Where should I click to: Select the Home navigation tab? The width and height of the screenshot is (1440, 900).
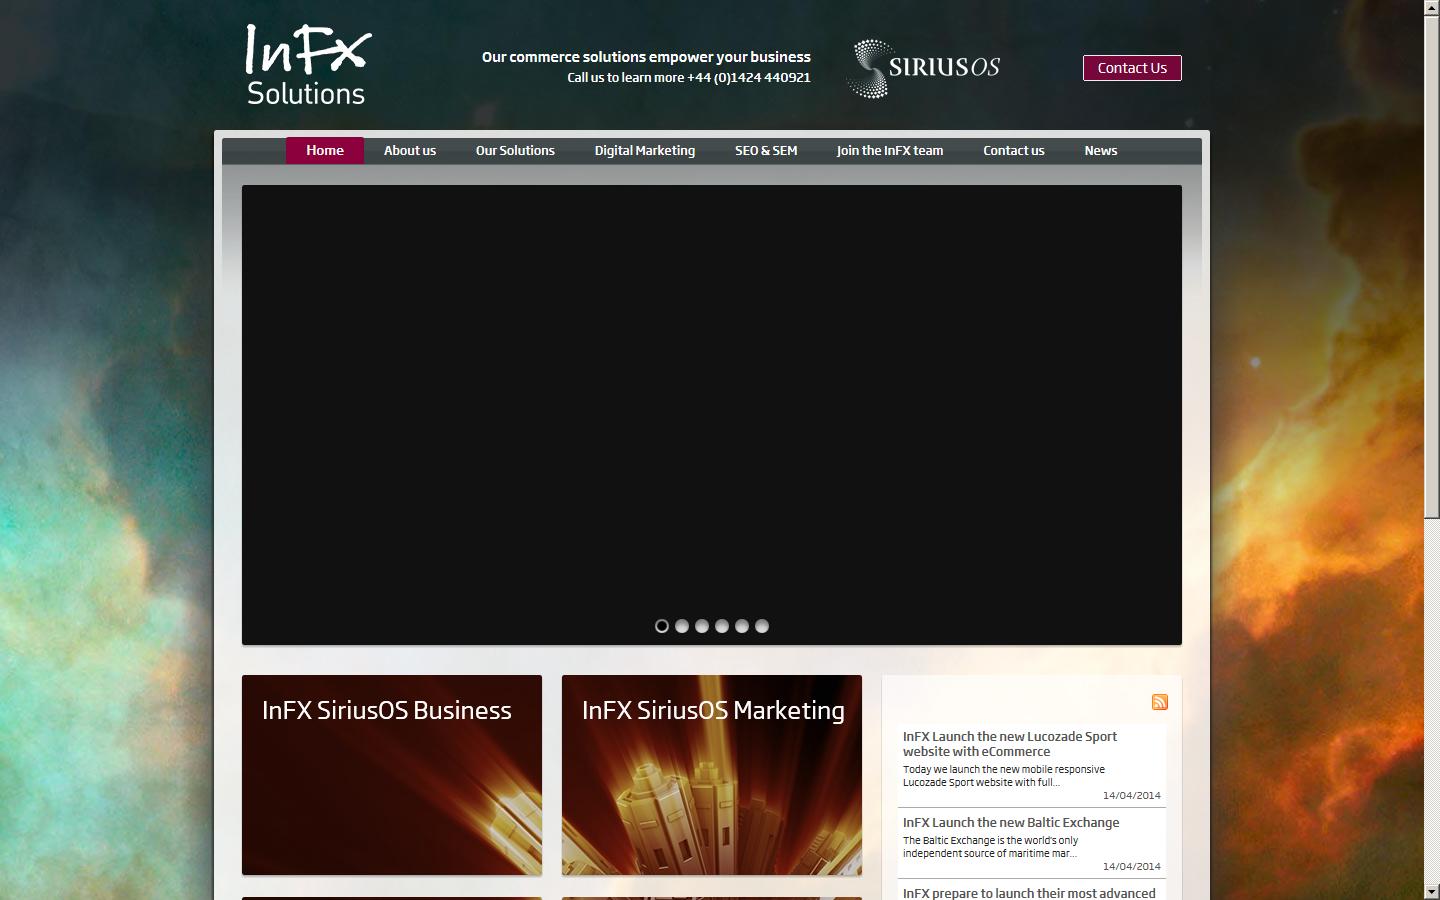click(x=324, y=150)
